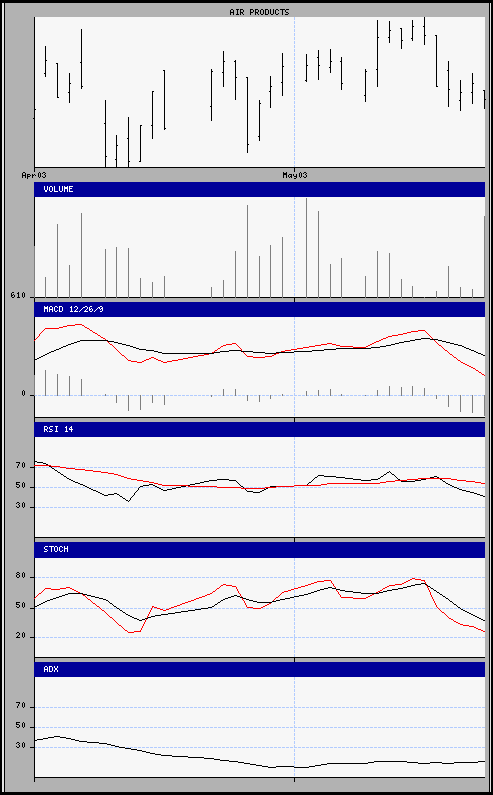Click the AIR PRODUCTS chart title
Screen dimensions: 493x795
[x=259, y=12]
